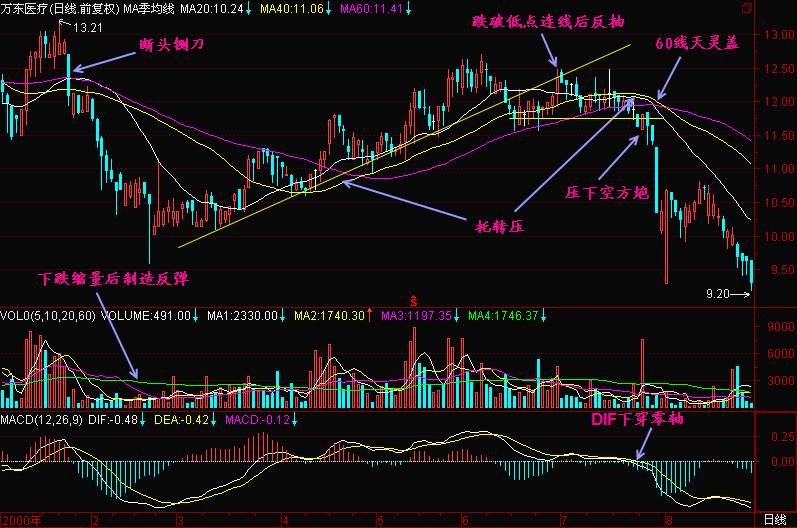The image size is (797, 528).
Task: Open the VOL0(5,10,20,60) indicator settings
Action: [x=47, y=316]
